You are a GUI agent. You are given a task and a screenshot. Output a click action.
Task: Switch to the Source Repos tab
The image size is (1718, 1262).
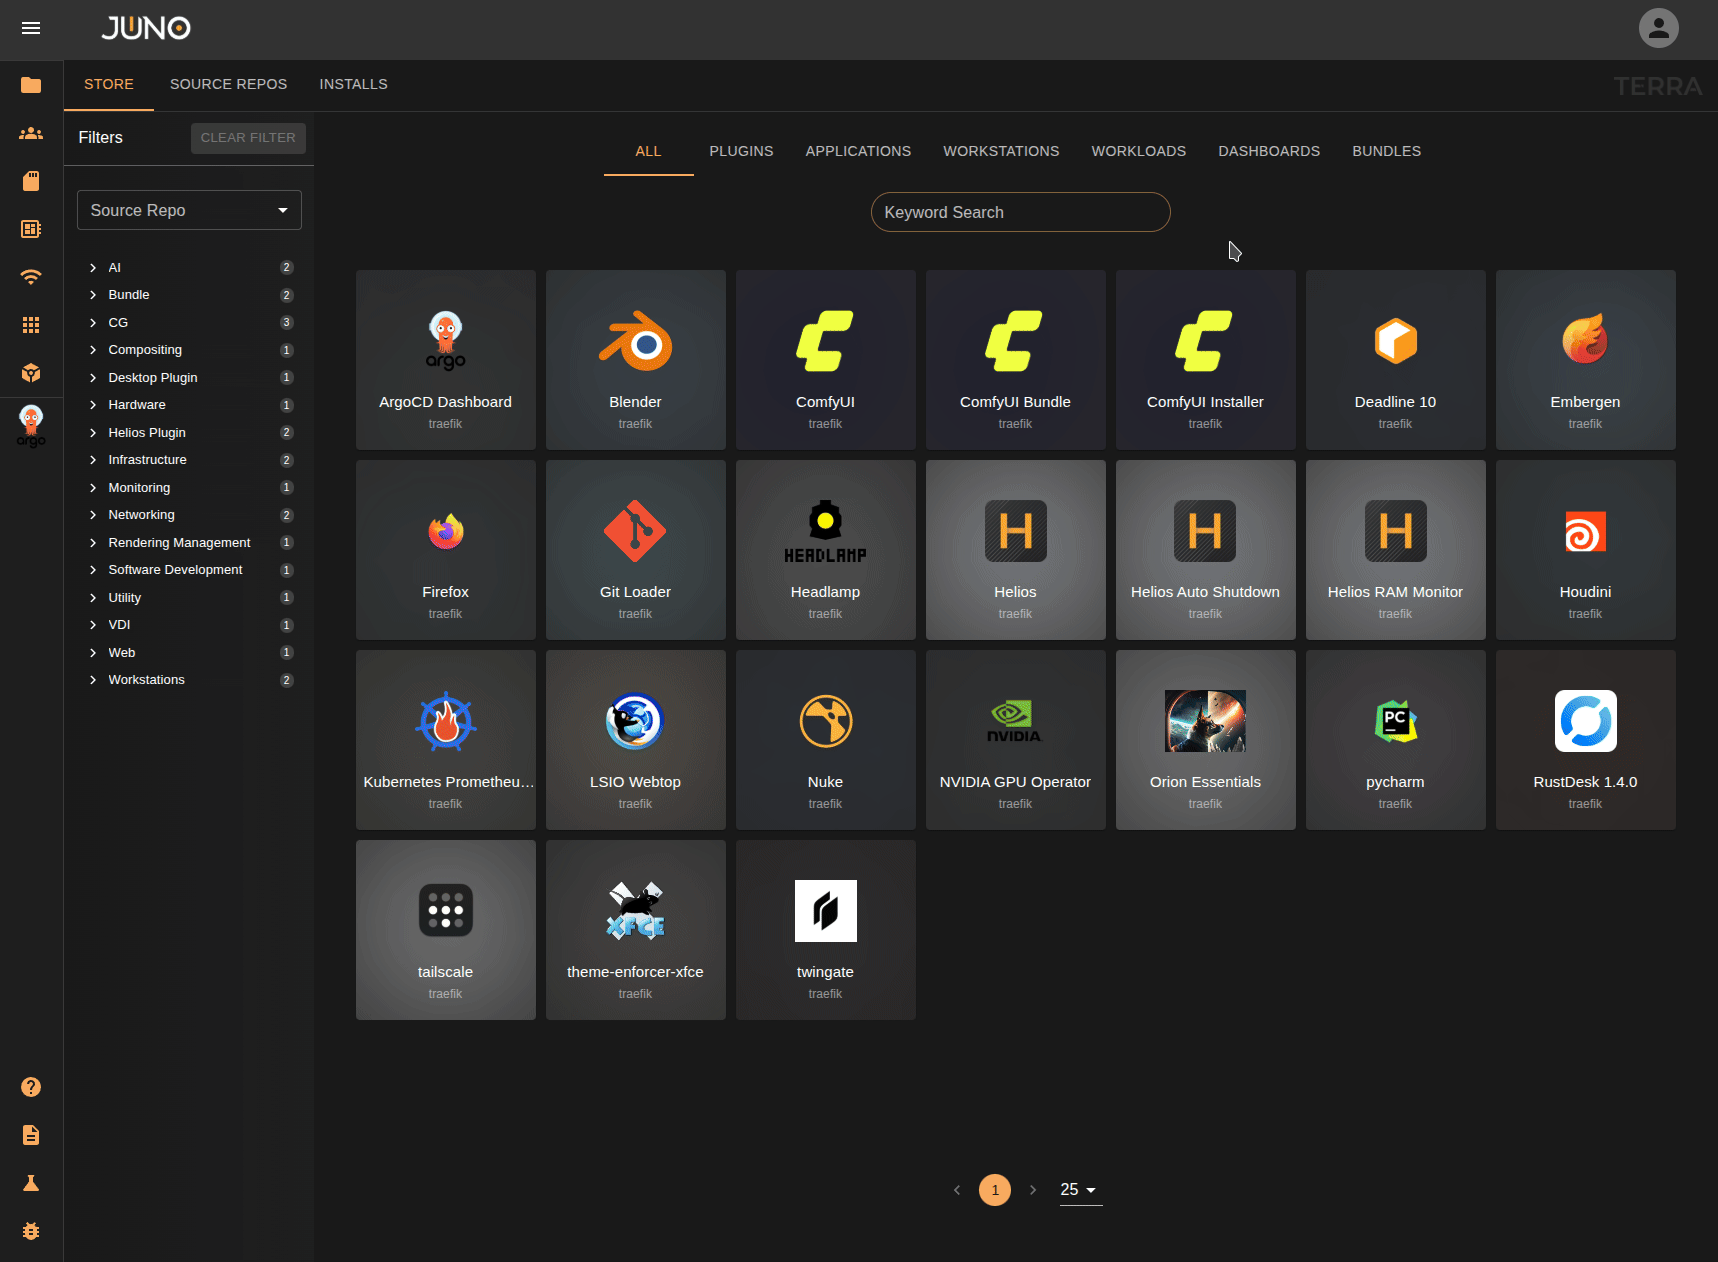[x=228, y=84]
